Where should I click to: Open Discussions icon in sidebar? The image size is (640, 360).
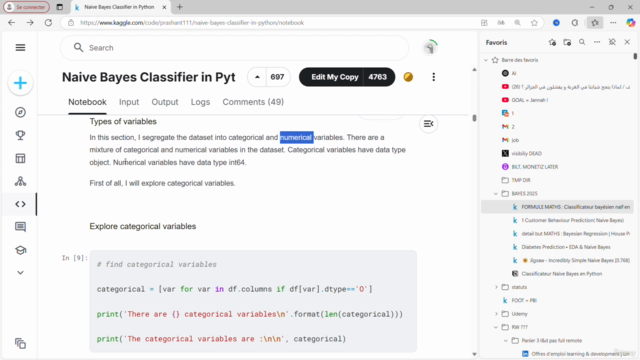(x=20, y=227)
